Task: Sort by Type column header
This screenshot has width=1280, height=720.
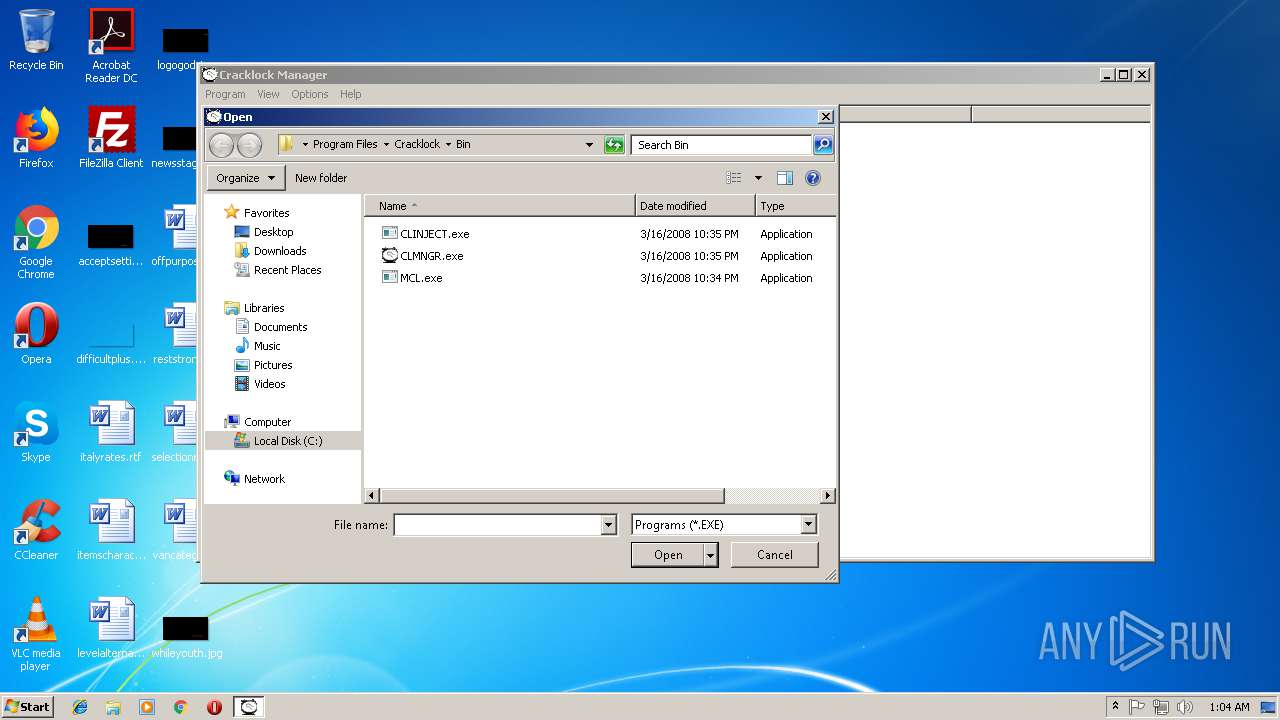Action: point(796,206)
